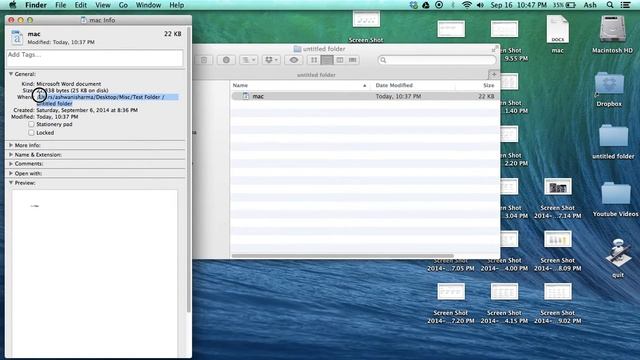Open the Help menu
The width and height of the screenshot is (640, 360).
tap(176, 5)
